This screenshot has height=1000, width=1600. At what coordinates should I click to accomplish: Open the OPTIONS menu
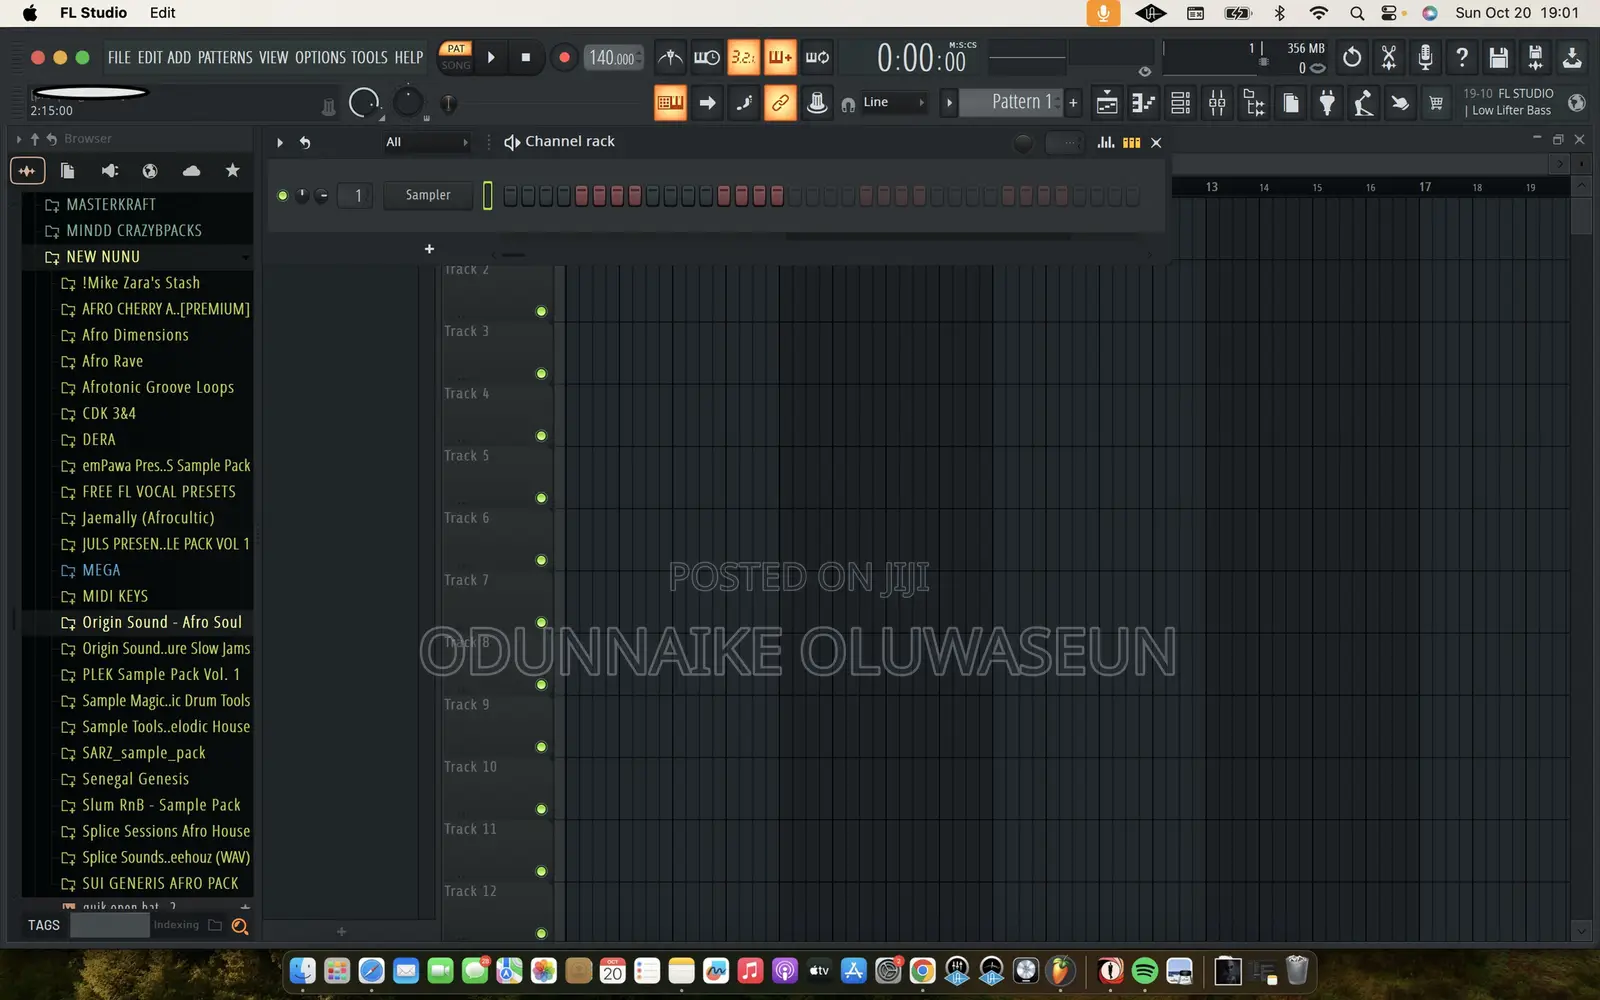(320, 57)
